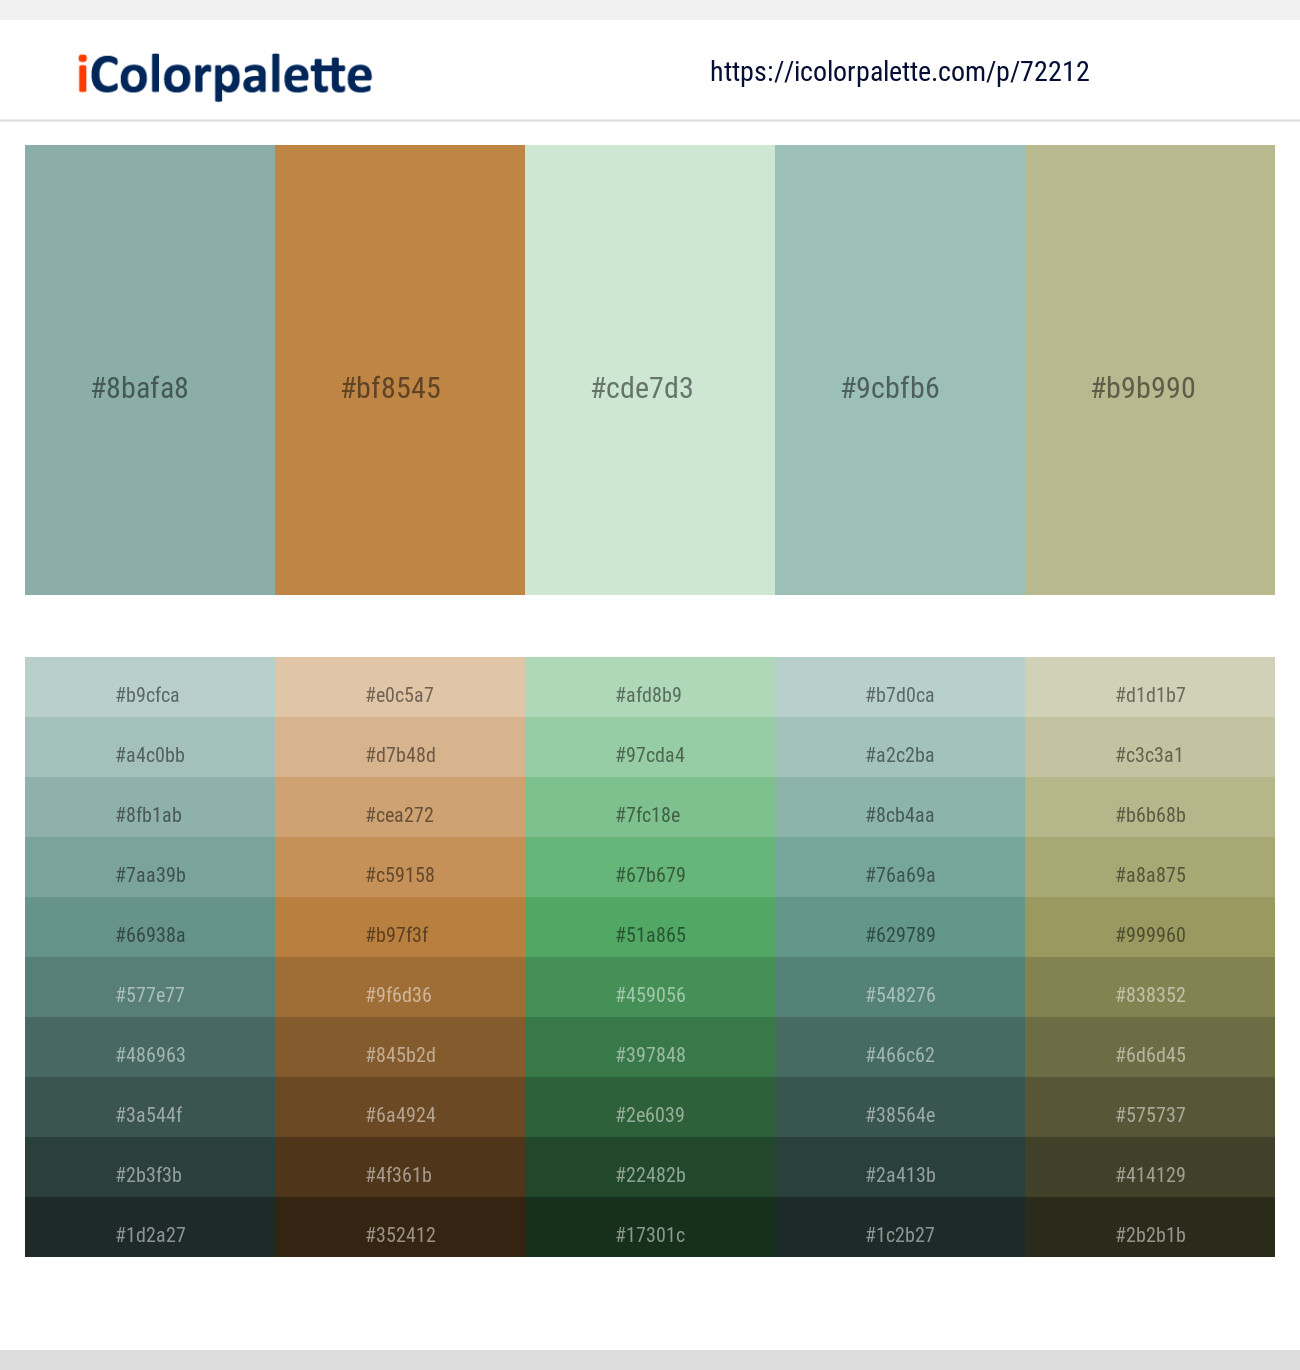Click the #352412 dark brown shade
Image resolution: width=1300 pixels, height=1370 pixels.
tap(399, 1234)
